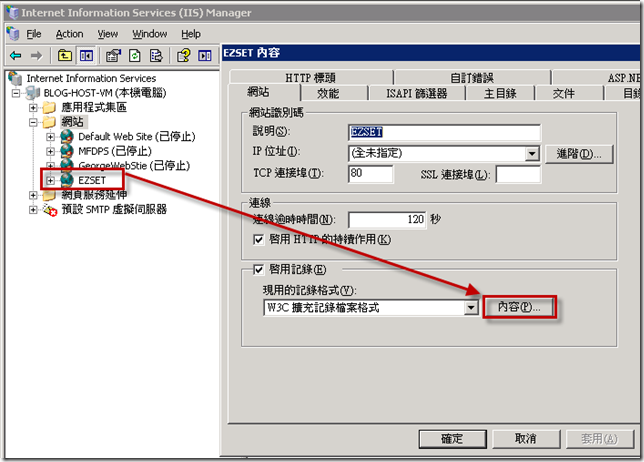Viewport: 644px width, 462px height.
Task: Switch to the ISAPI 篩選器 tab
Action: point(416,94)
